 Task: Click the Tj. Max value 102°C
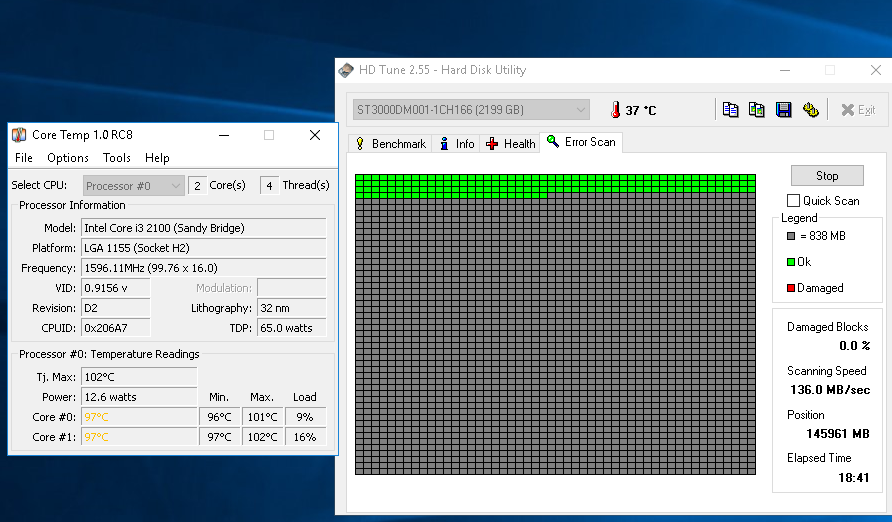(x=139, y=377)
